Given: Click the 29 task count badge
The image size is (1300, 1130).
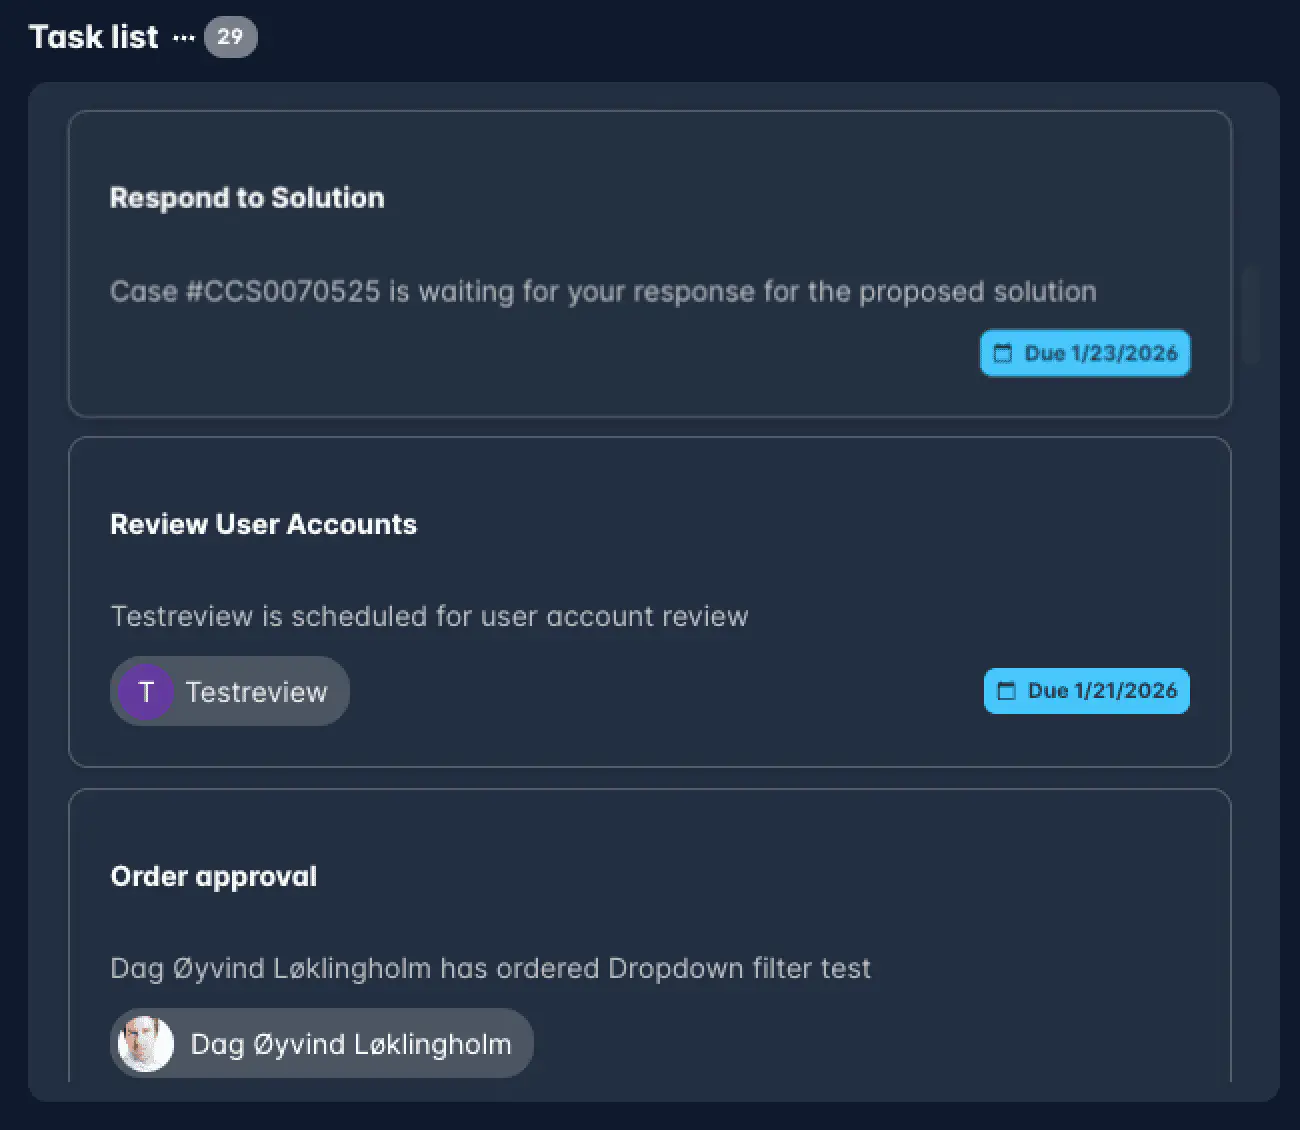Looking at the screenshot, I should pyautogui.click(x=230, y=37).
